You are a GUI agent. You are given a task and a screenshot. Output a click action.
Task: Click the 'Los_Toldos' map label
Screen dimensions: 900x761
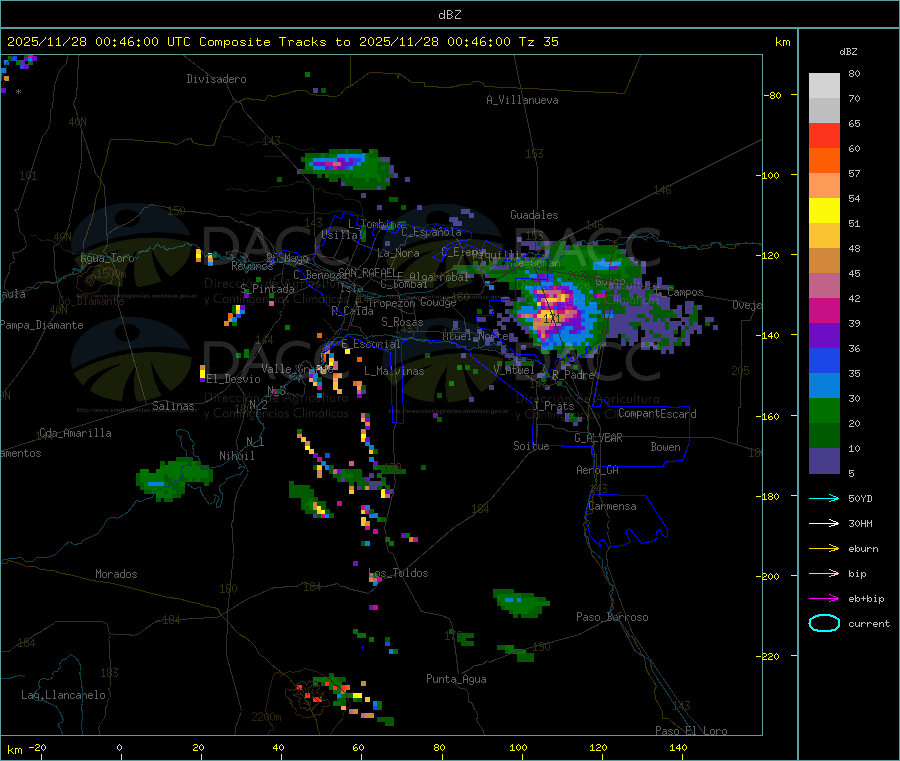pos(398,573)
